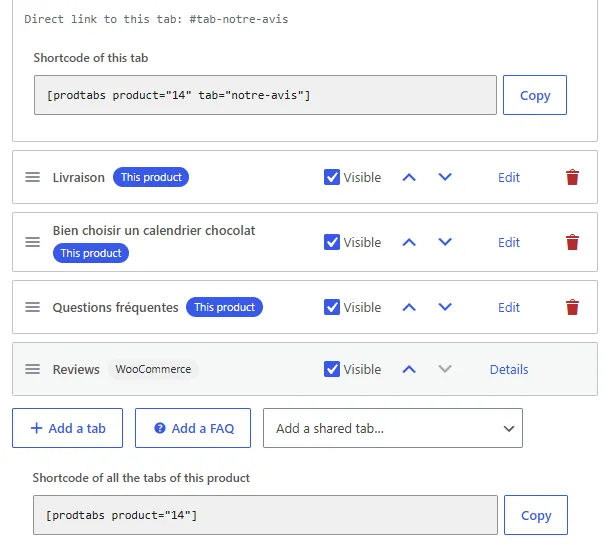The width and height of the screenshot is (610, 547).
Task: Select the Livraison tab title
Action: [79, 177]
